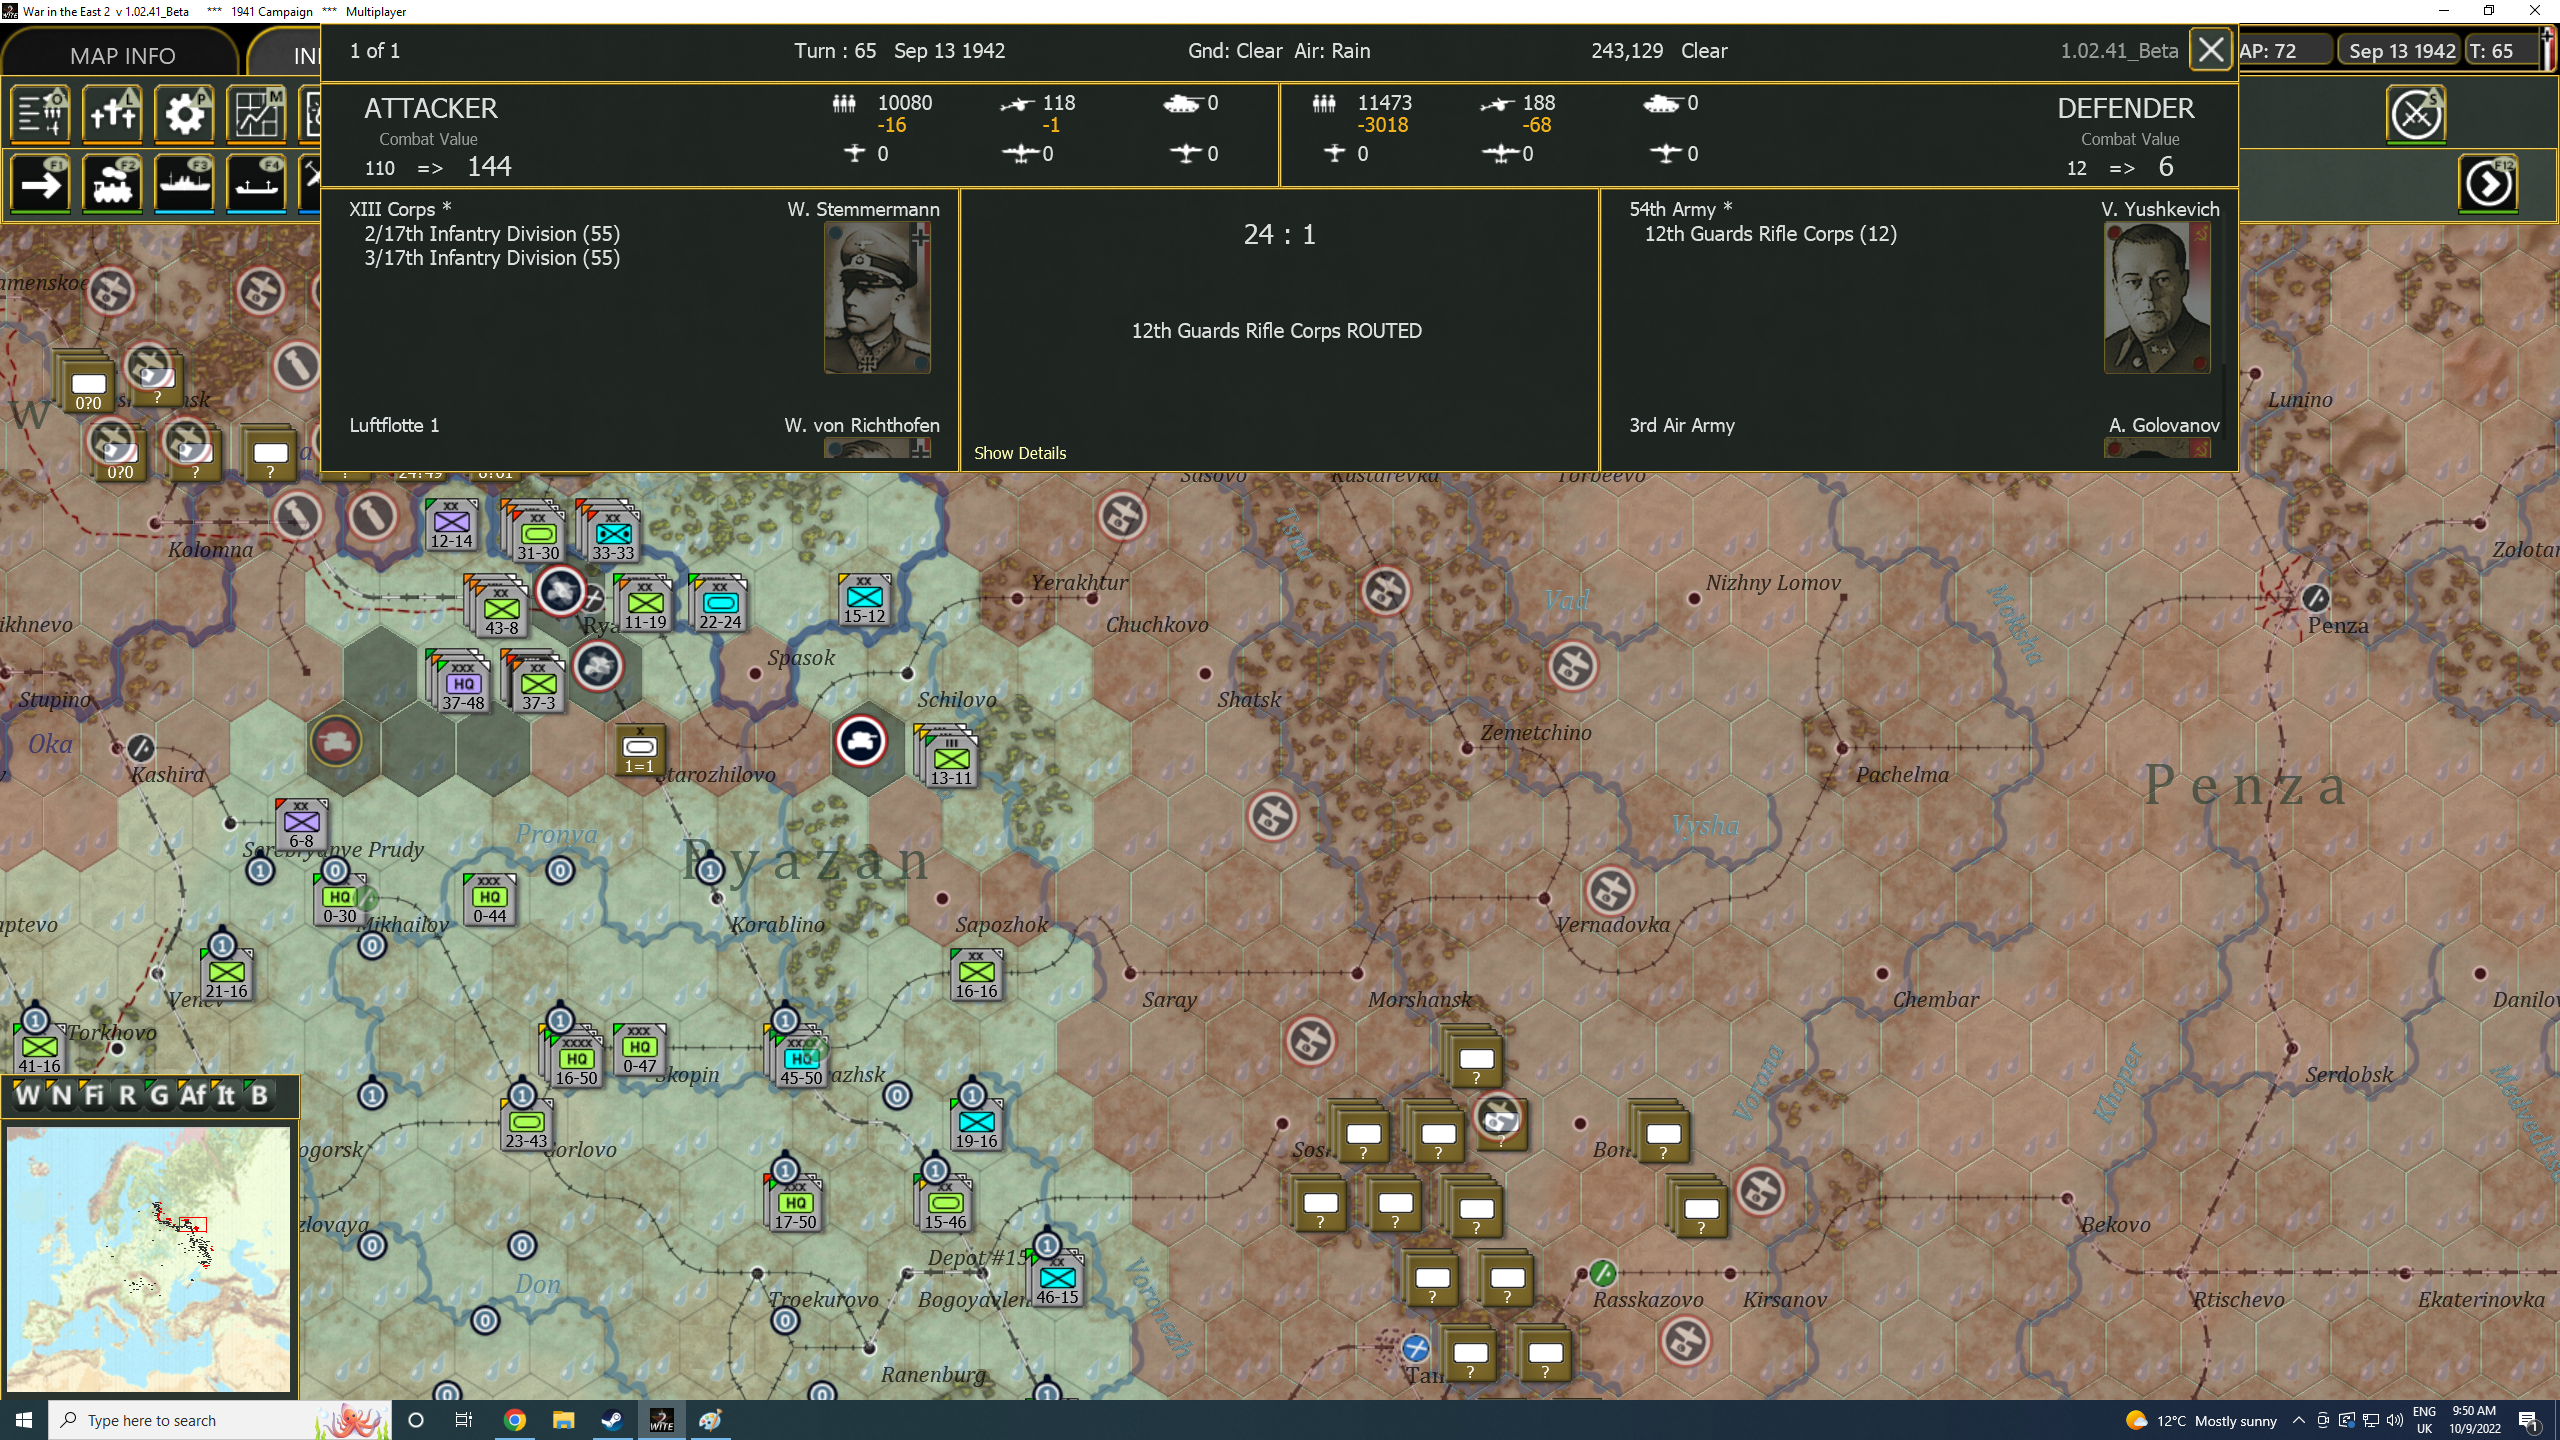This screenshot has height=1440, width=2560.
Task: Open Steam from the taskbar
Action: click(612, 1420)
